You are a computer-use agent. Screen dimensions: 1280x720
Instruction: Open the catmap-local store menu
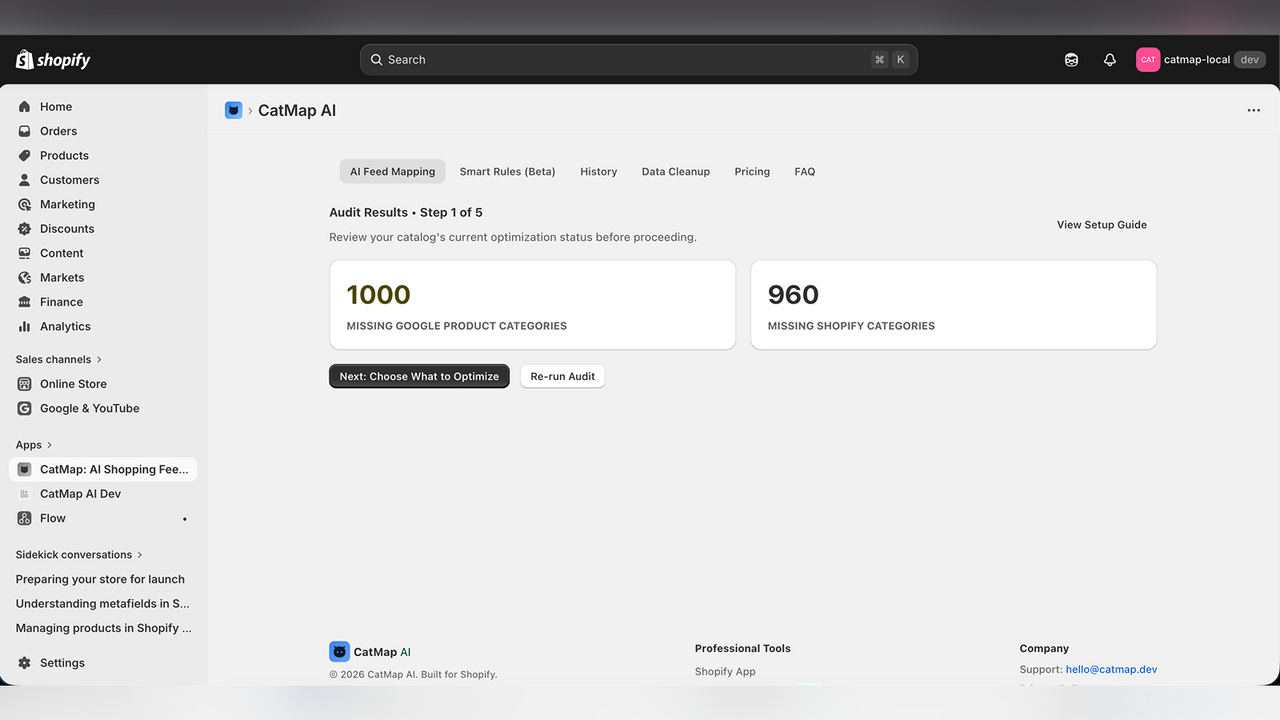pos(1200,60)
